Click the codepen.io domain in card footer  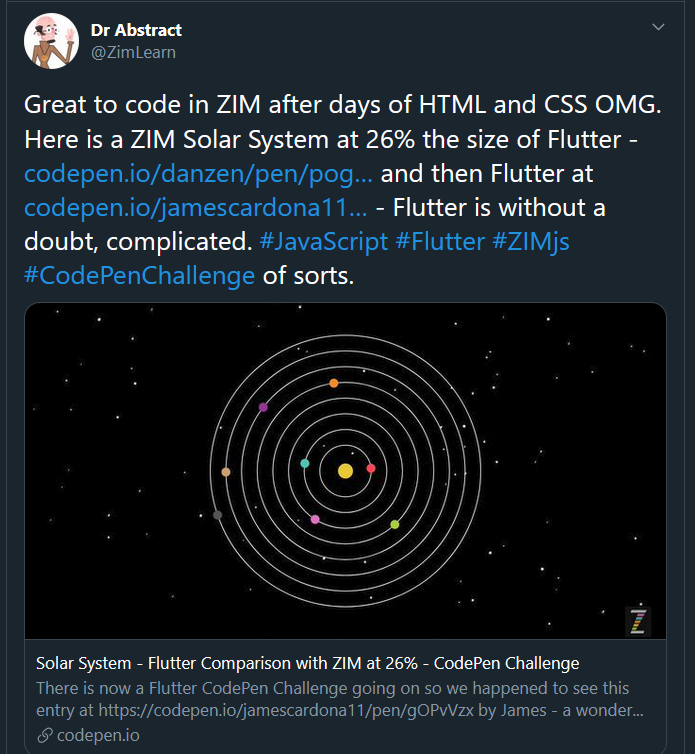(x=98, y=735)
